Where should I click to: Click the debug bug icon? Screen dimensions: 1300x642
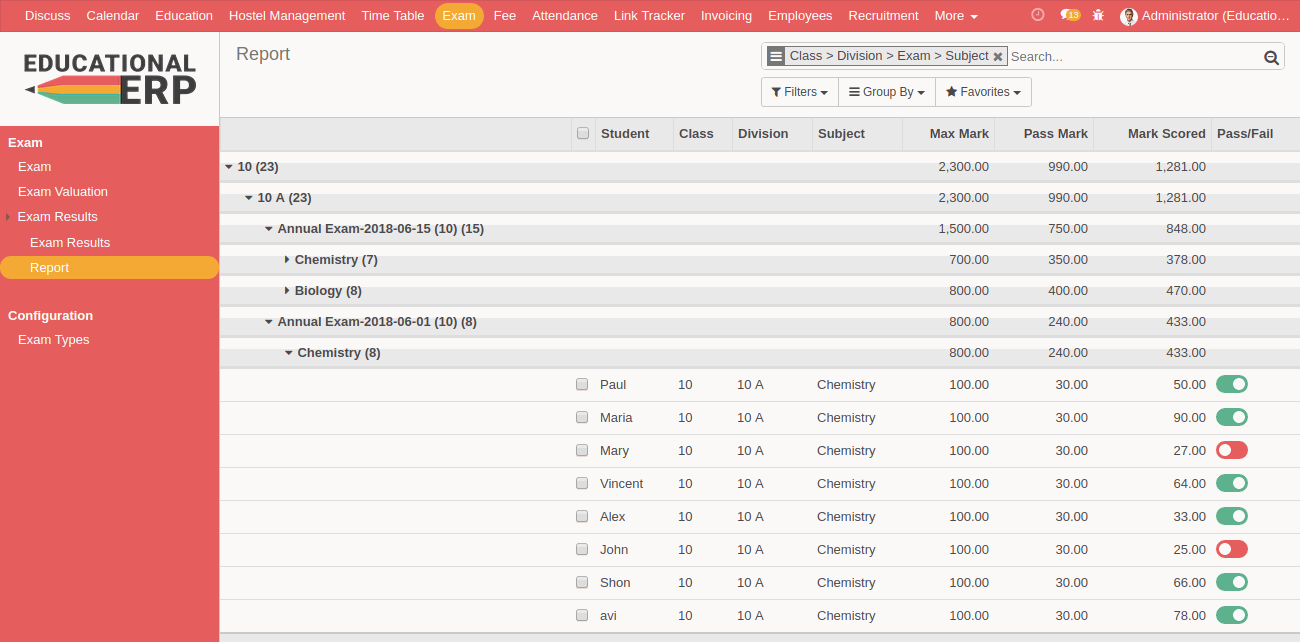(x=1098, y=16)
